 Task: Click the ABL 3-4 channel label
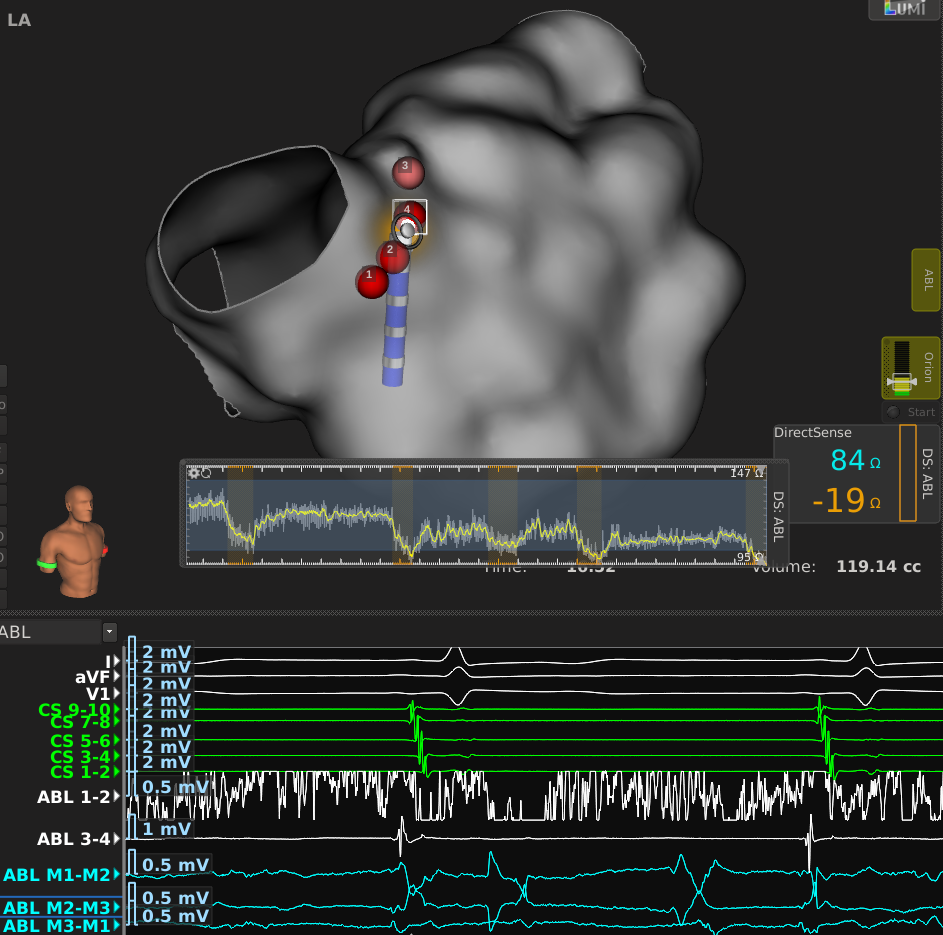click(73, 839)
